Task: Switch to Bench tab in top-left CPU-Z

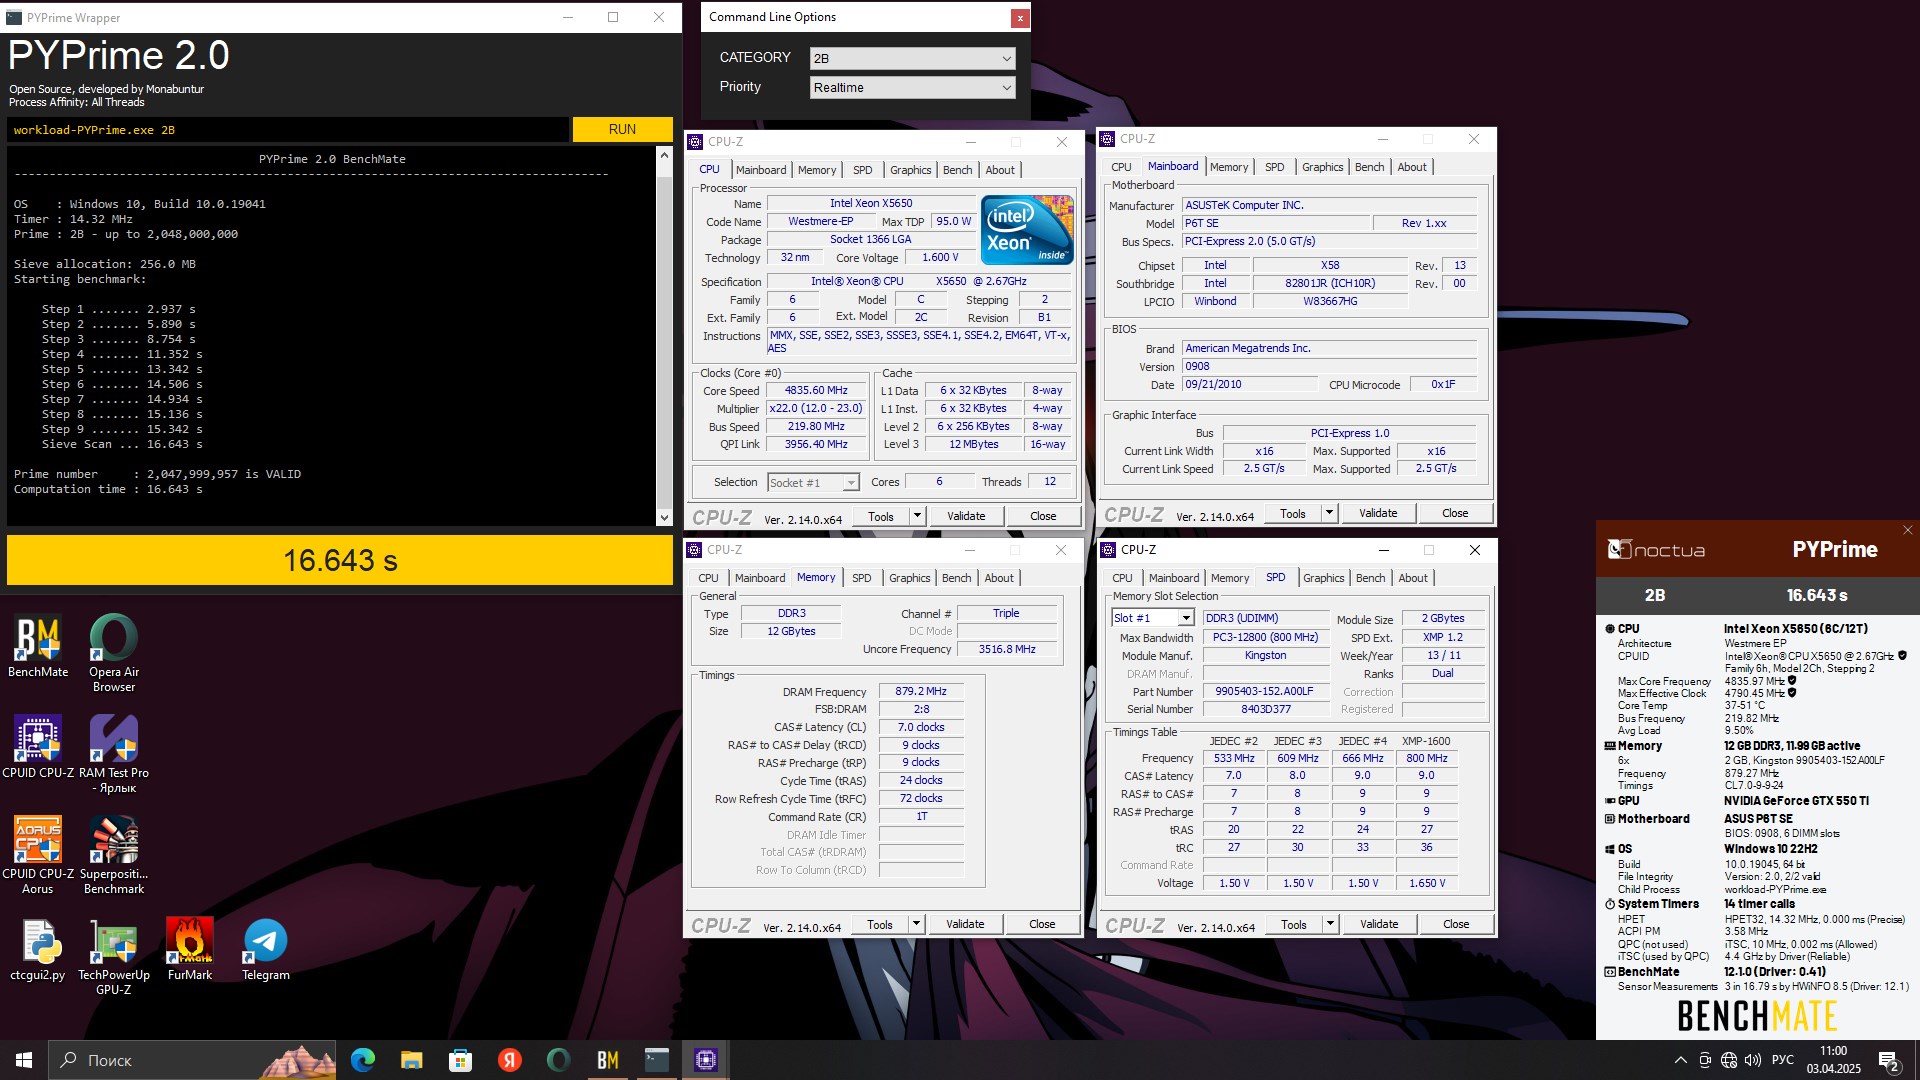Action: point(957,170)
